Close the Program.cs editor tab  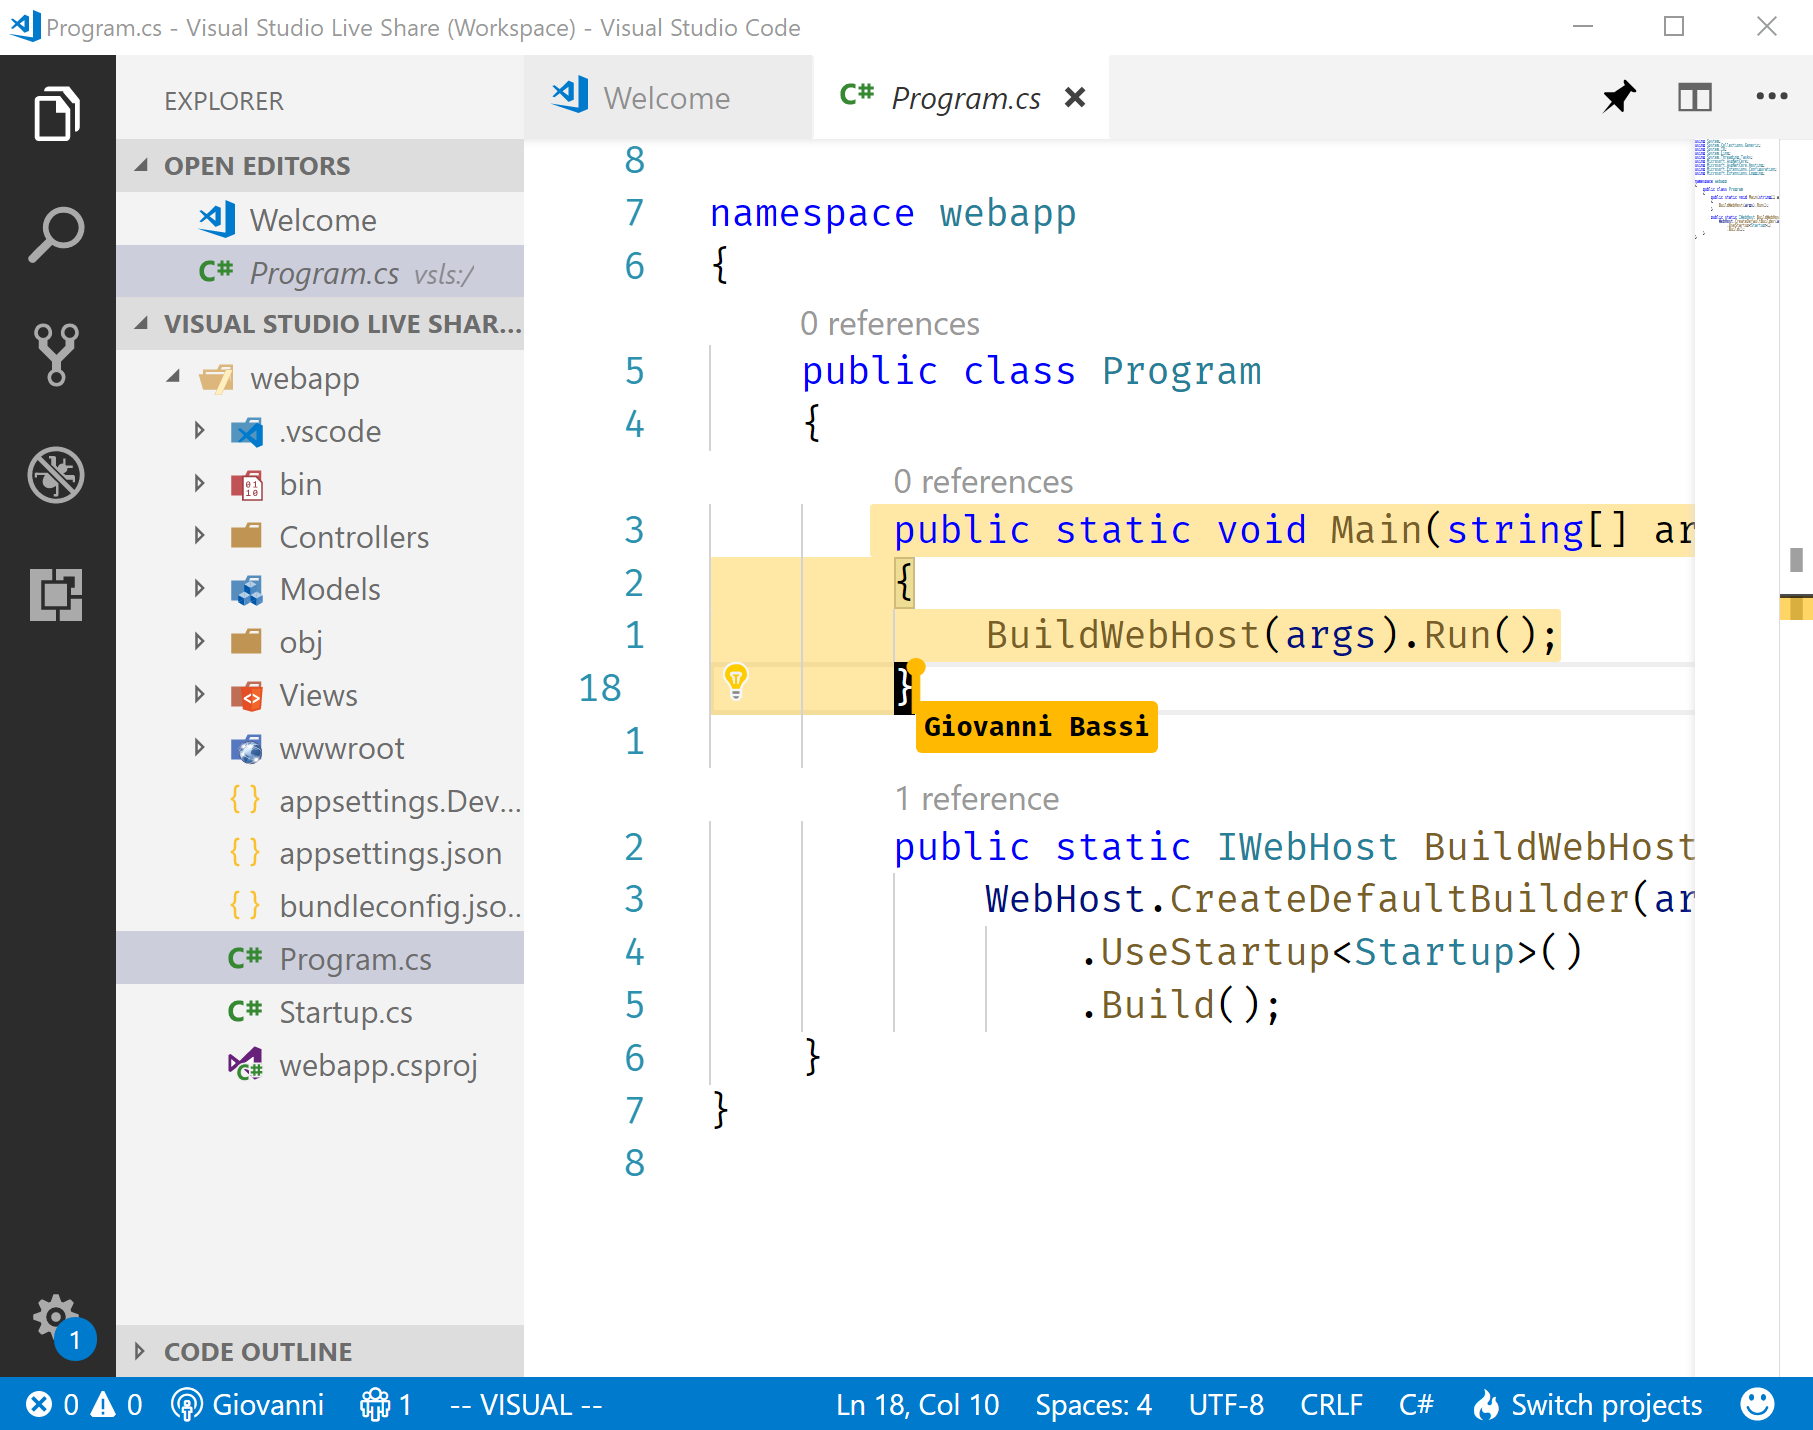pyautogui.click(x=1075, y=97)
